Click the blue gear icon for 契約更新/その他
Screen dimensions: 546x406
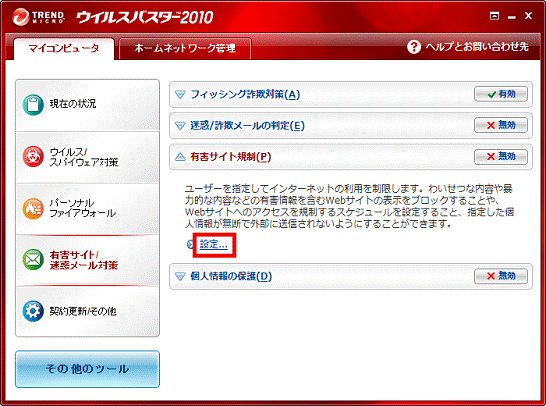pos(33,311)
